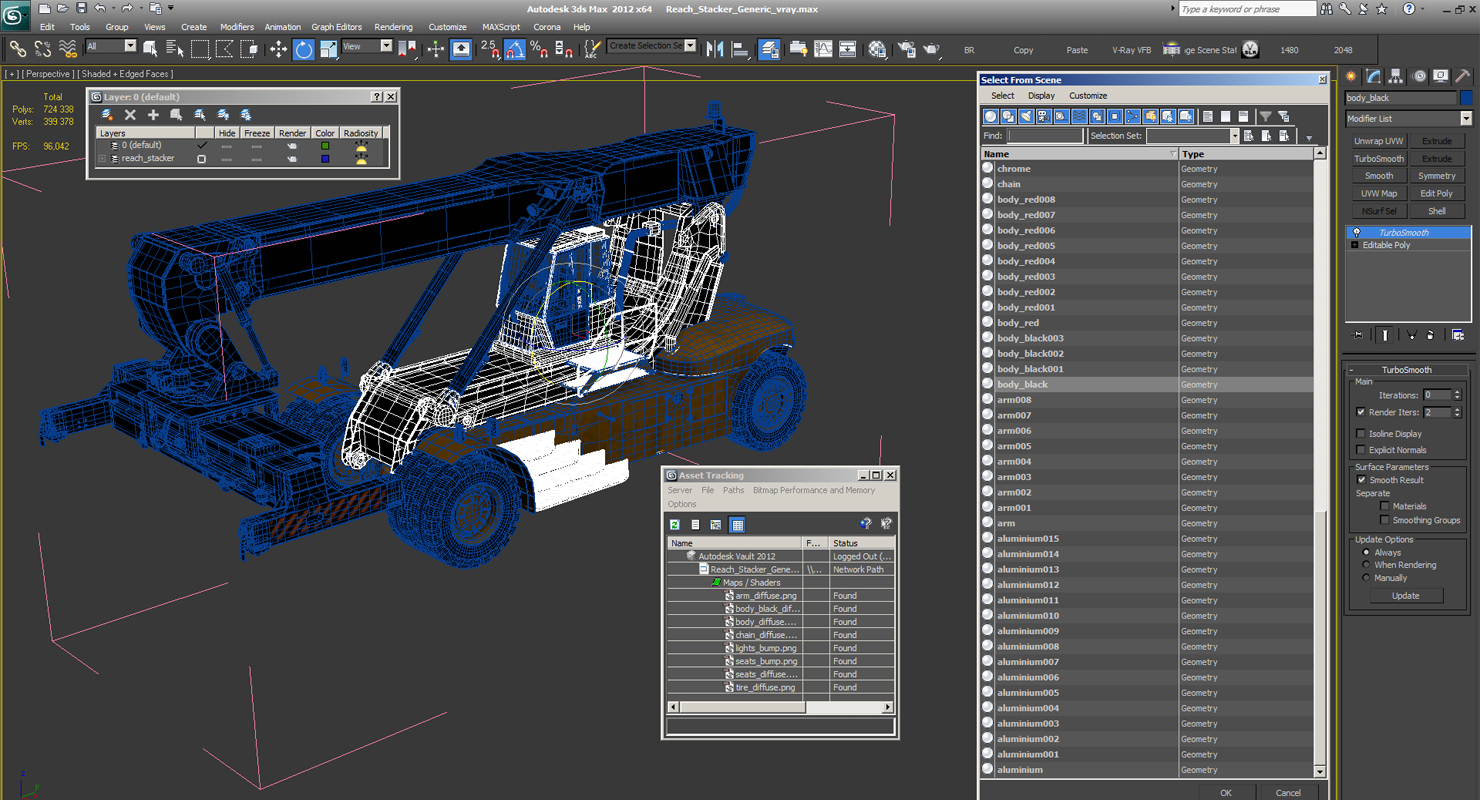Screen dimensions: 1480x800
Task: Open Display menu in Select From Scene
Action: 1041,96
